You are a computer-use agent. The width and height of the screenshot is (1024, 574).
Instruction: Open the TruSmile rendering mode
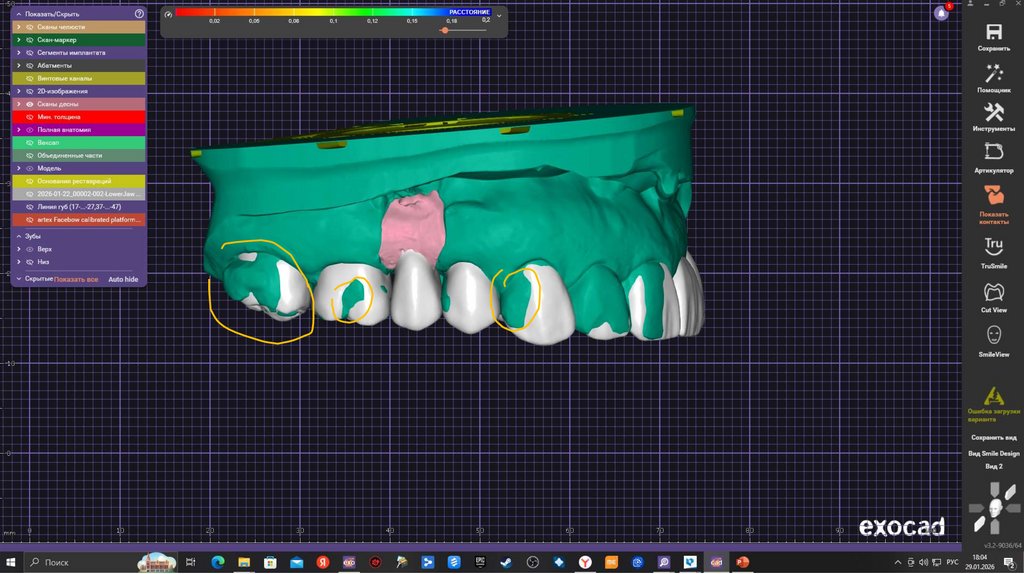tap(993, 246)
